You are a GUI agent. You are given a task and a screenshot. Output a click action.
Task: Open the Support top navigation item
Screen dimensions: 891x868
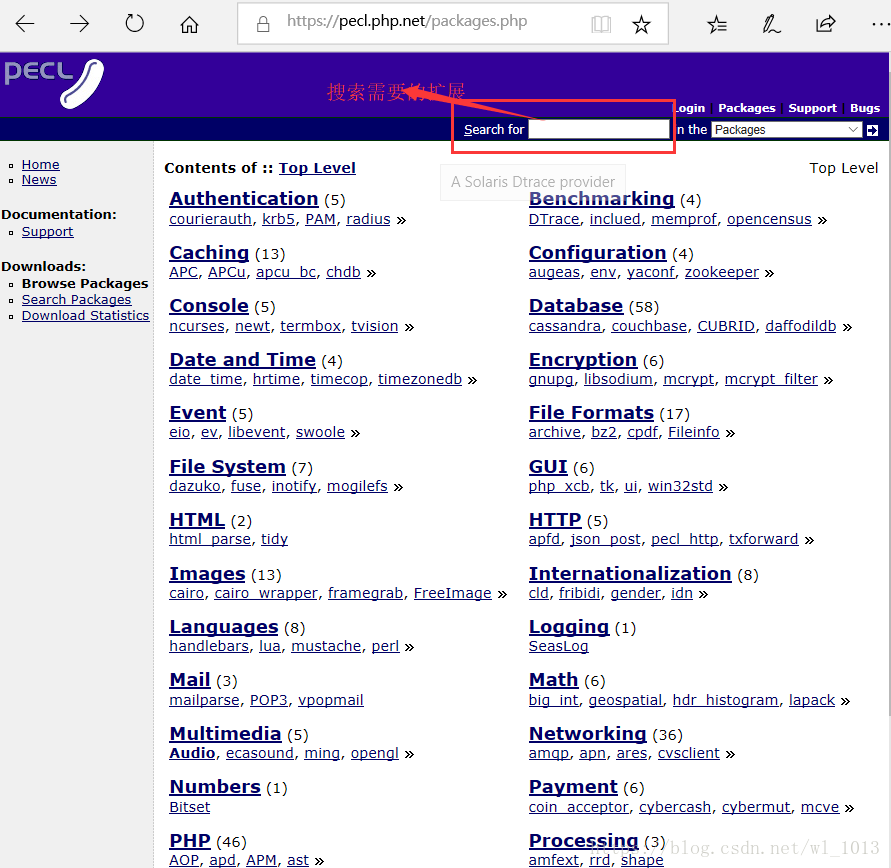pos(812,108)
